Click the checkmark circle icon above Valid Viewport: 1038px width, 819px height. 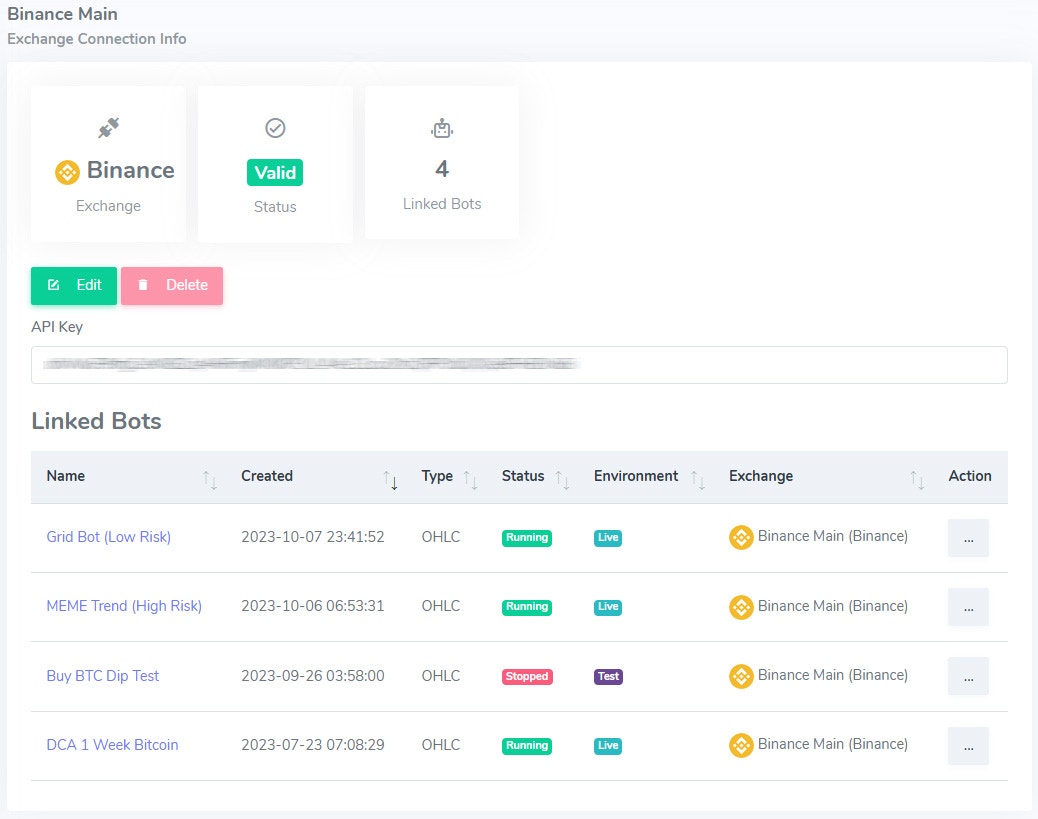click(x=275, y=128)
